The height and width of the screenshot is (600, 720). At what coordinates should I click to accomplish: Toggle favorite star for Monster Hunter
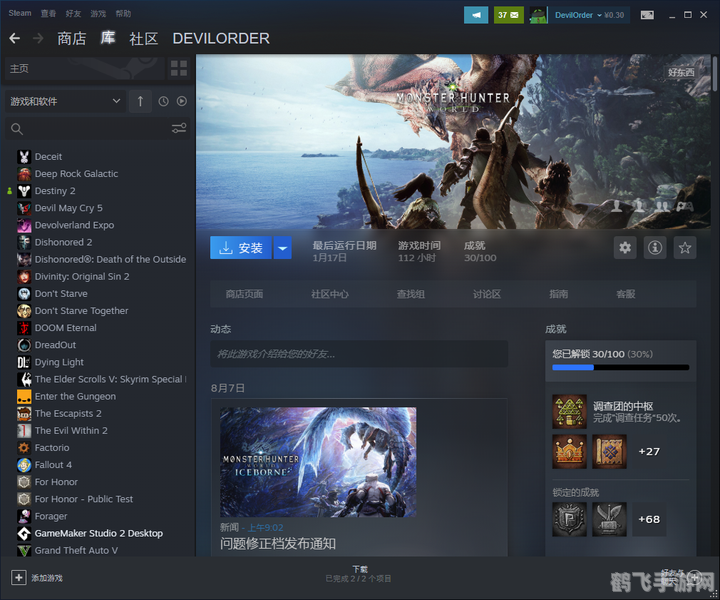pyautogui.click(x=685, y=248)
